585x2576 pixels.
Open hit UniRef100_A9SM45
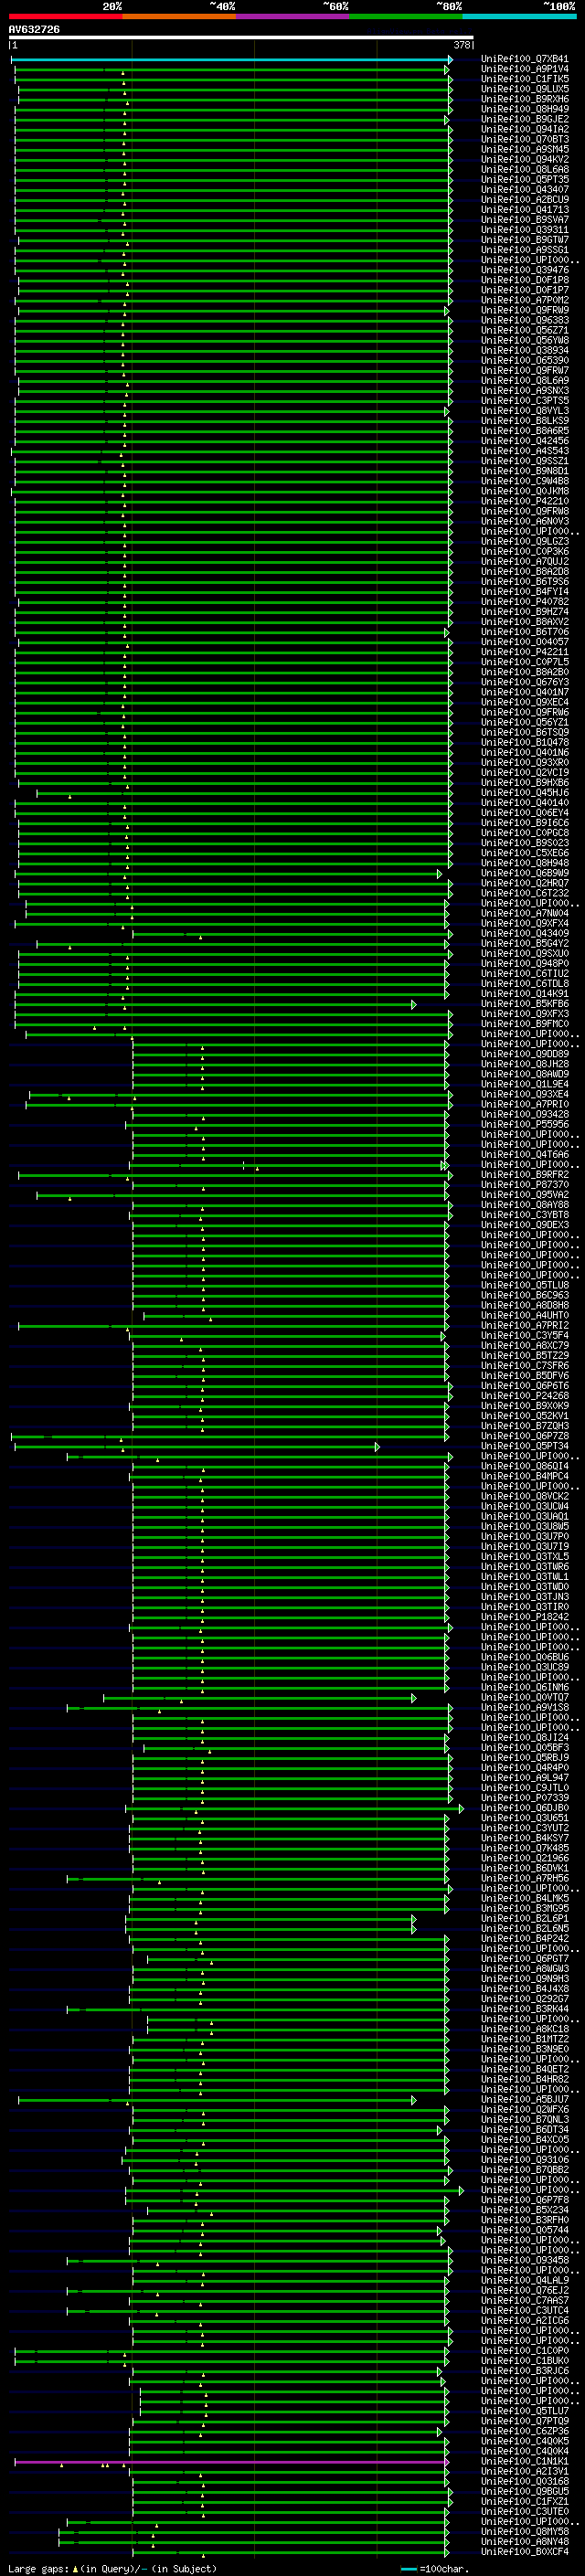tap(525, 150)
